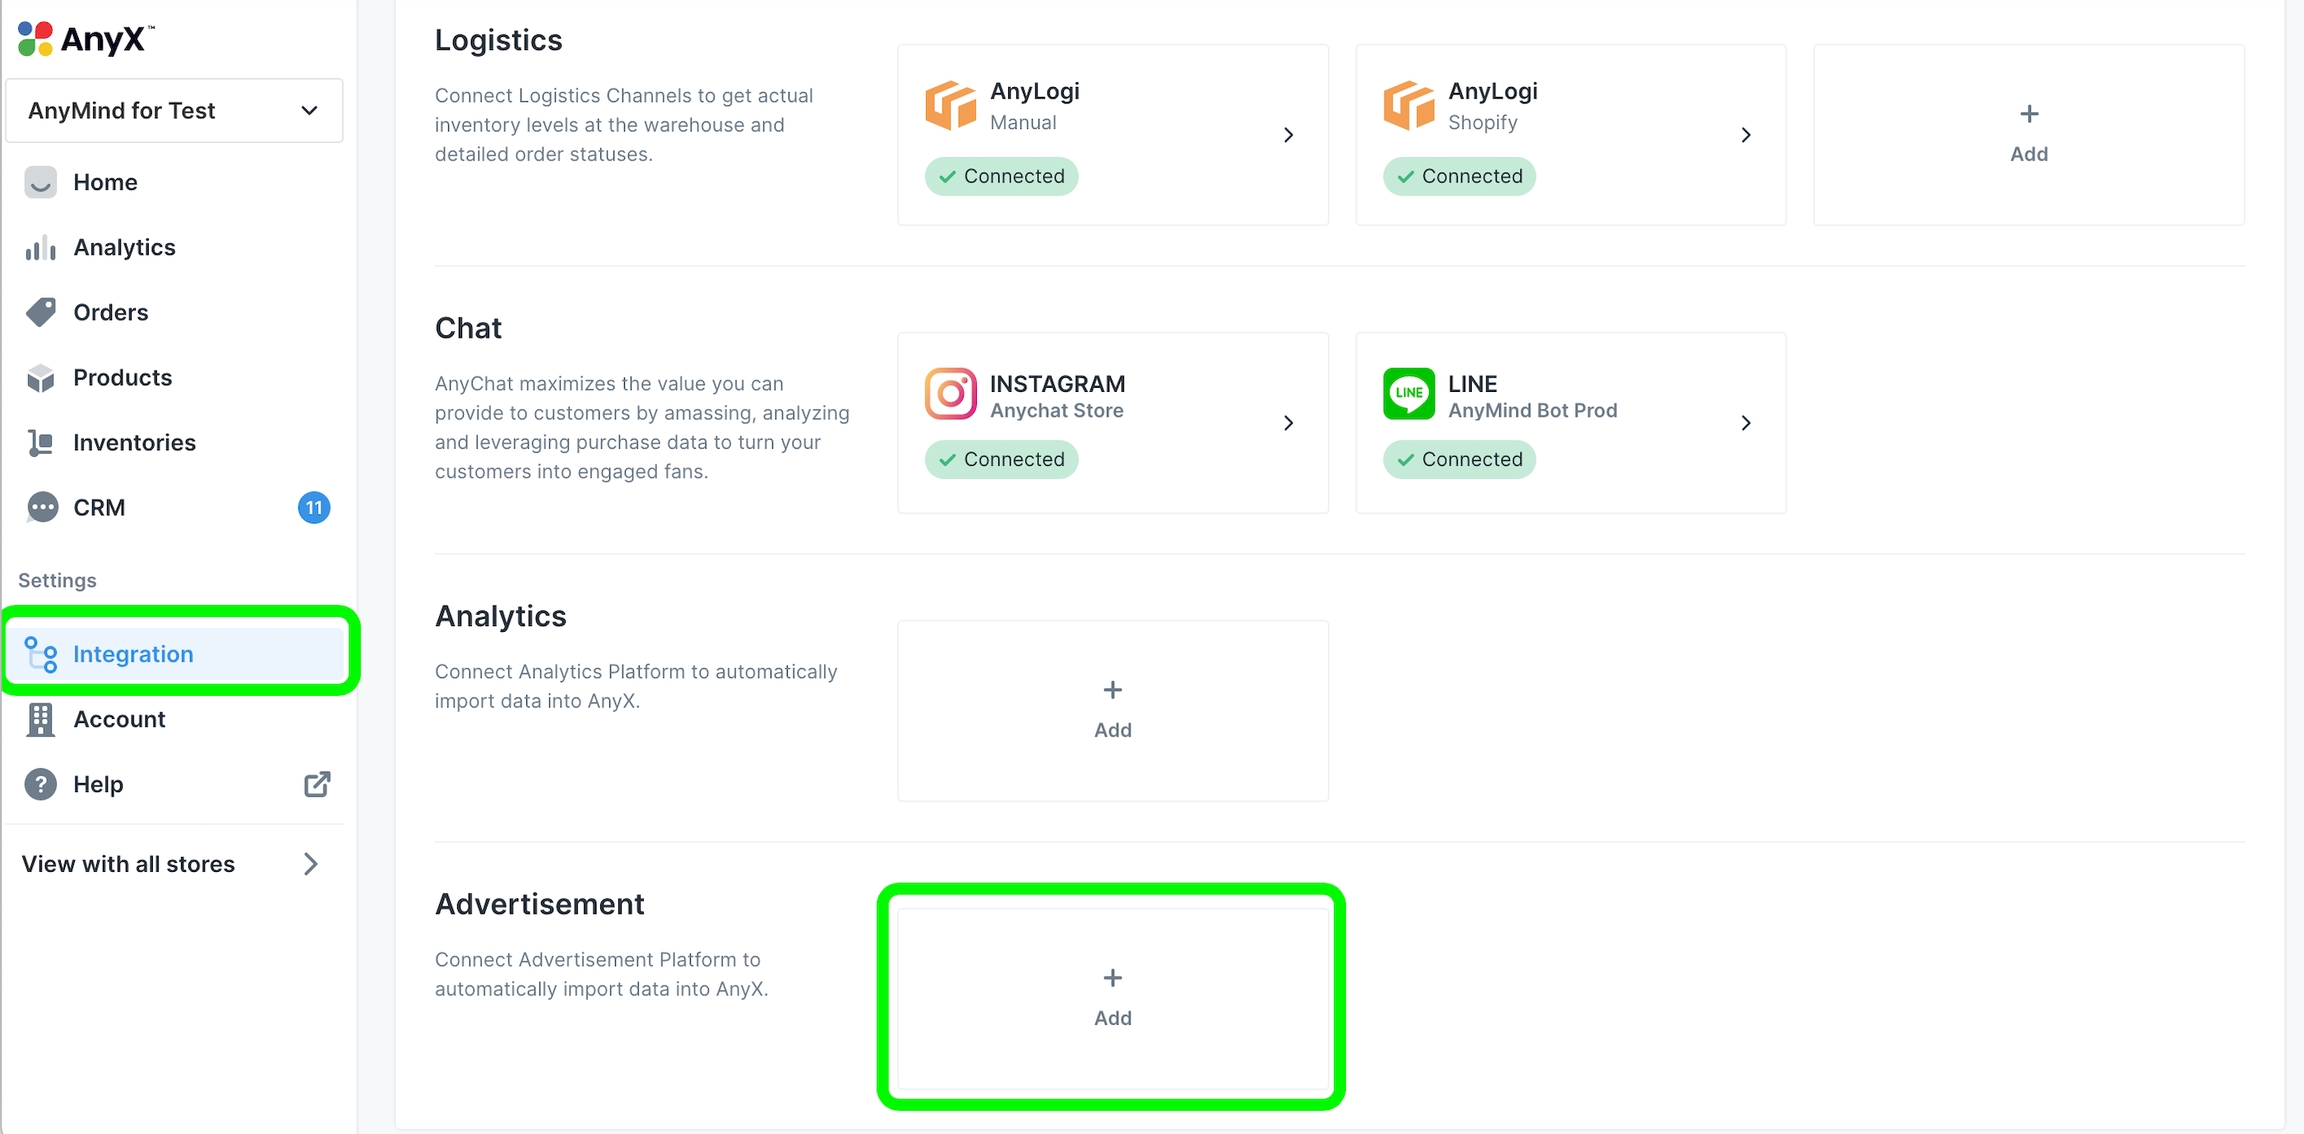Open the Account settings page

[x=119, y=719]
